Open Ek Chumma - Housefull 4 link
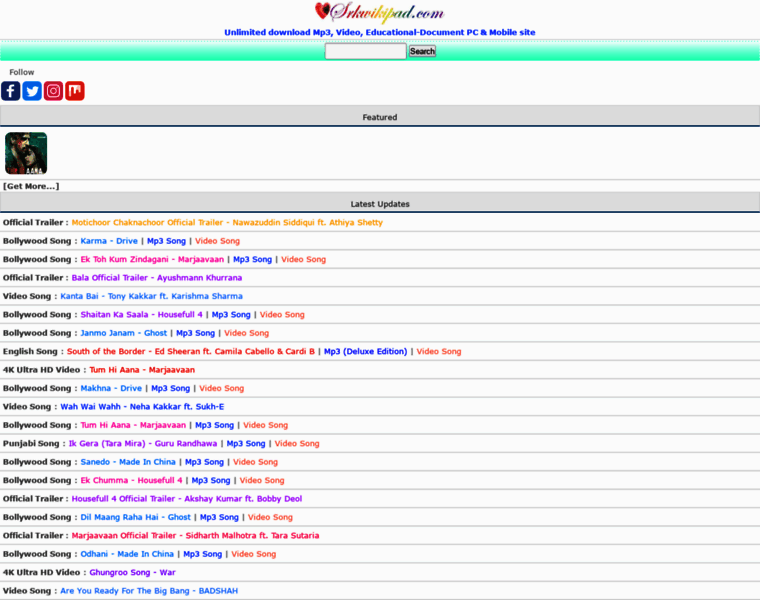The width and height of the screenshot is (760, 600). coord(131,480)
